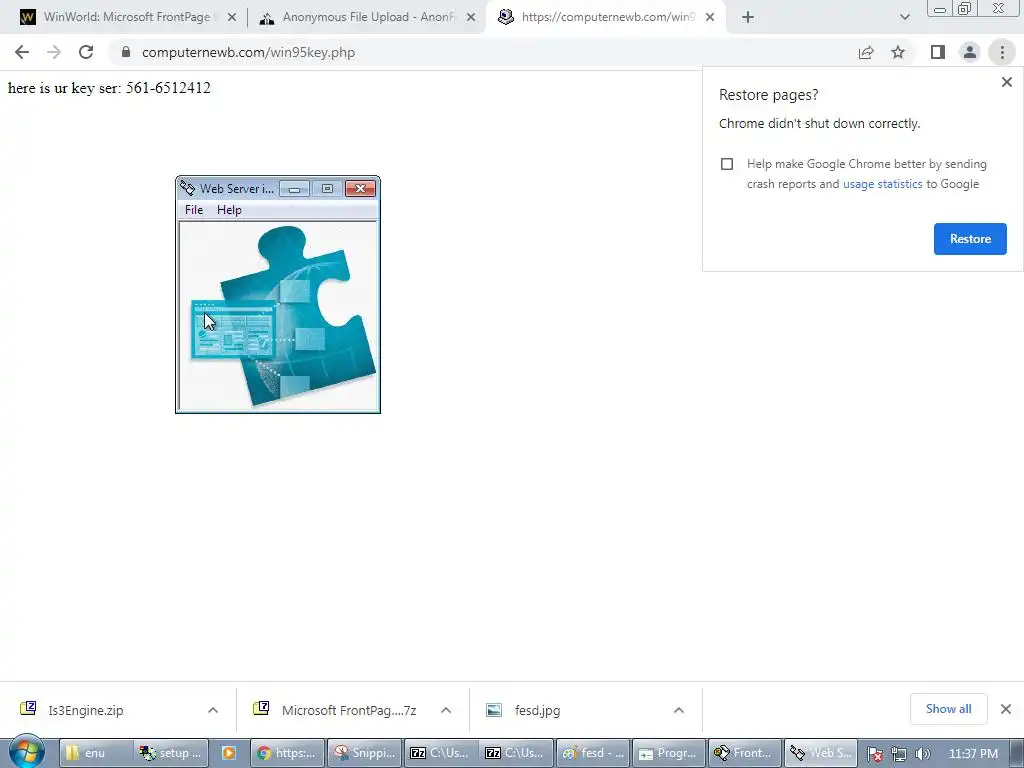This screenshot has width=1024, height=768.
Task: Close the Web Server window
Action: 360,189
